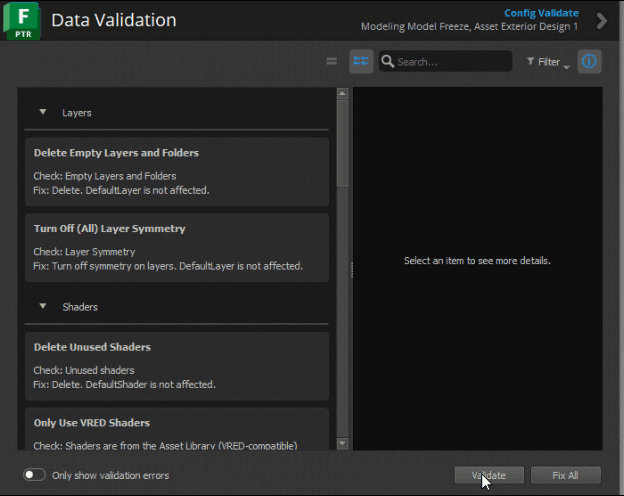Select Delete Unused Shaders check
Screen dimensions: 624x496
pyautogui.click(x=177, y=366)
